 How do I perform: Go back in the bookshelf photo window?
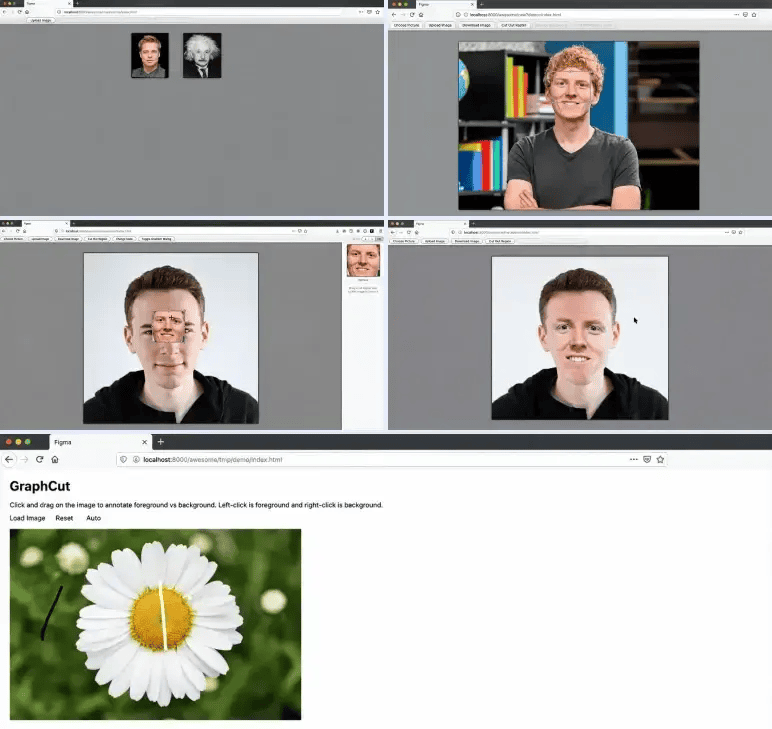(x=394, y=15)
